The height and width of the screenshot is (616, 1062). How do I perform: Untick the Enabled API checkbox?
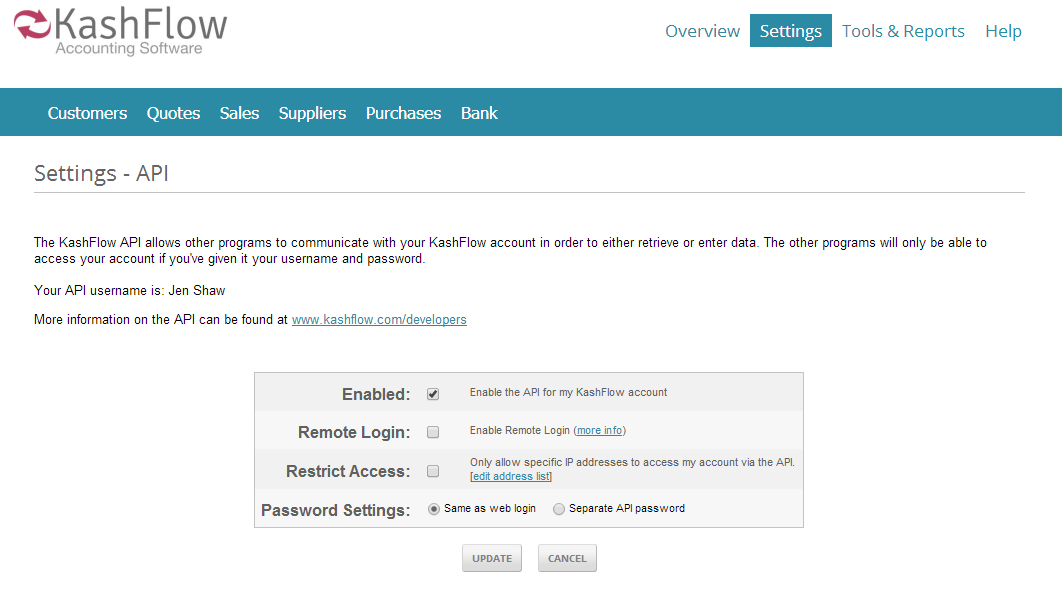pyautogui.click(x=433, y=394)
